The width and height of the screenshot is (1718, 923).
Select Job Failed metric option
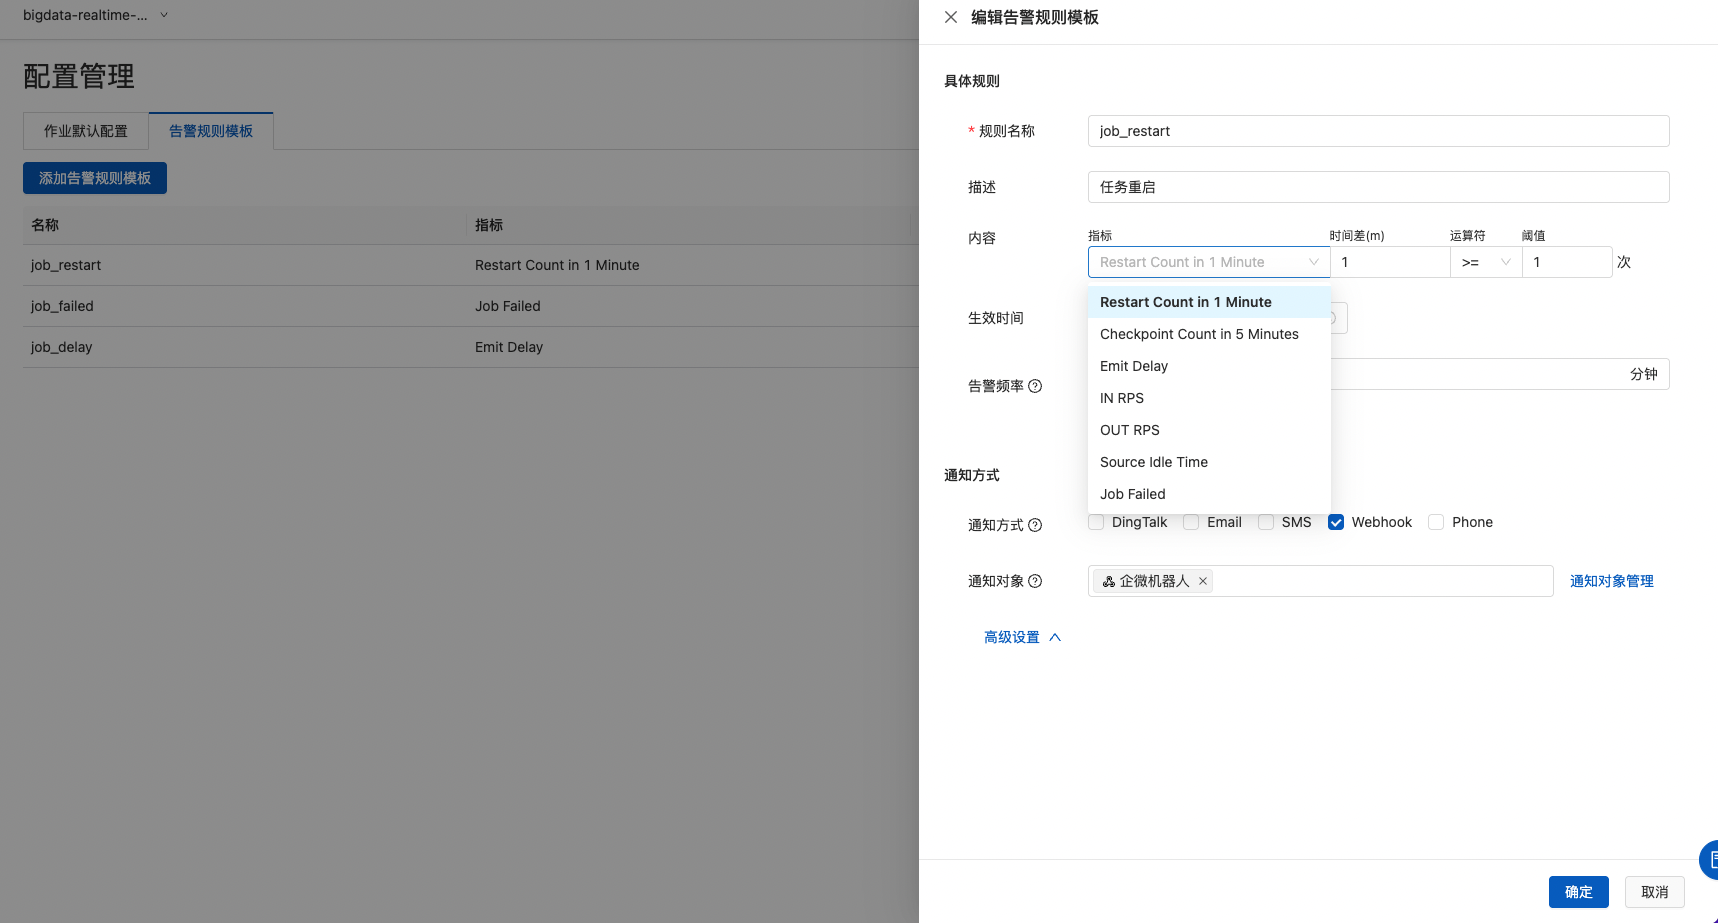pyautogui.click(x=1209, y=494)
